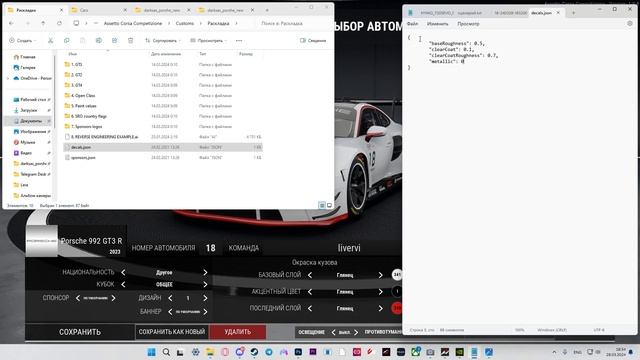
Task: Previous ДИЗАЙН number arrow
Action: 170,298
